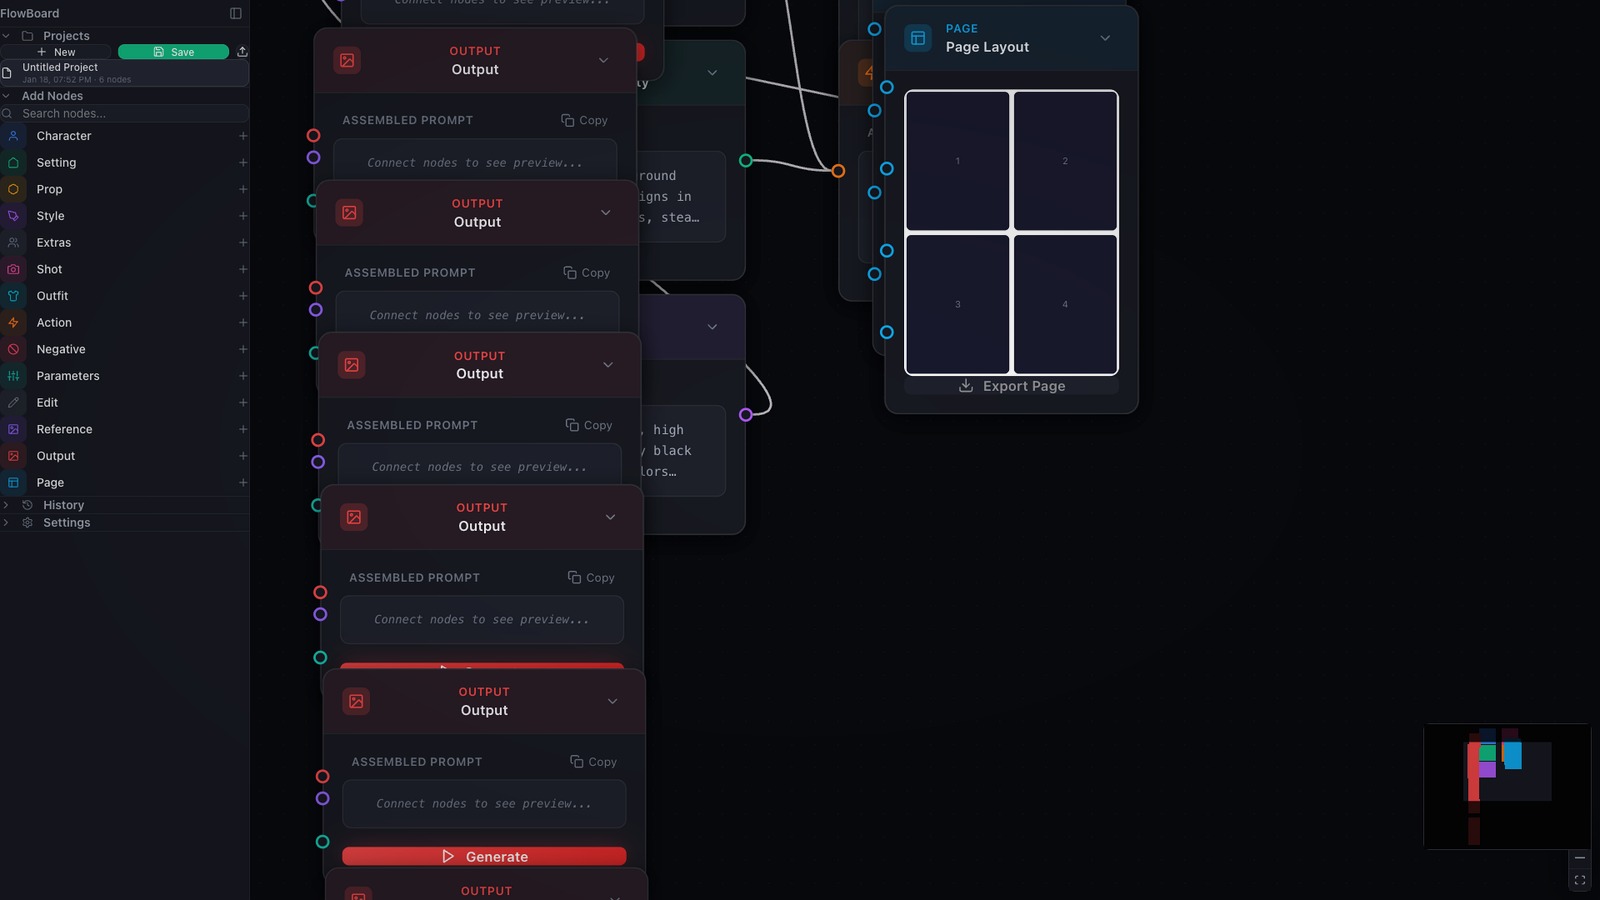1600x900 pixels.
Task: Select the Character row in Add Nodes
Action: click(x=124, y=136)
